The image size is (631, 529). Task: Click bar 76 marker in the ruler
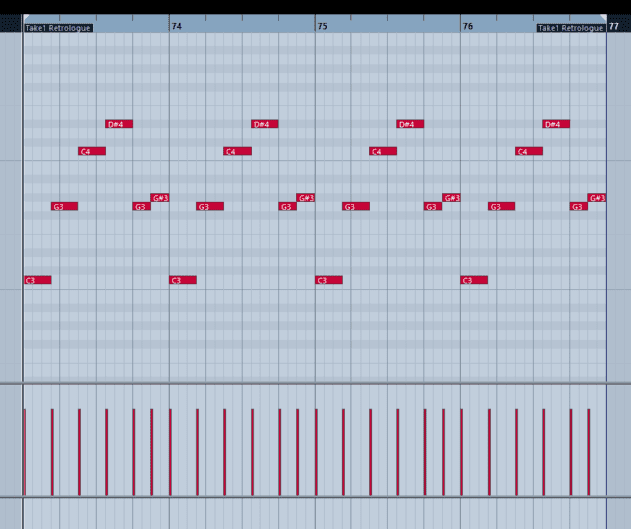click(468, 26)
